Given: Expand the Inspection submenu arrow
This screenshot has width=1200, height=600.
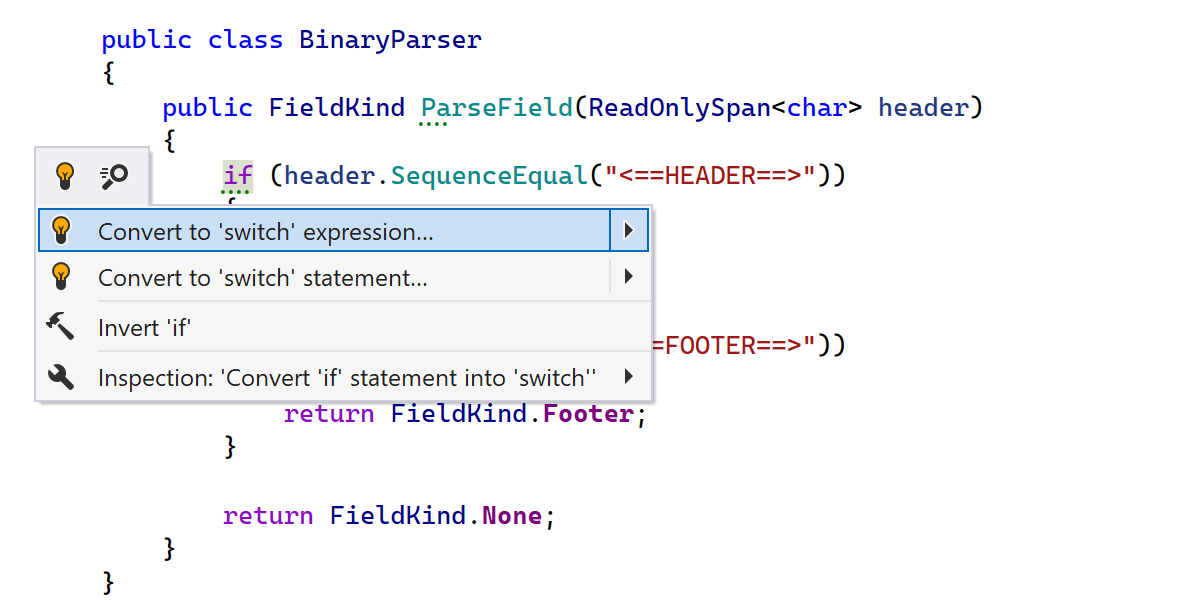Looking at the screenshot, I should 628,377.
